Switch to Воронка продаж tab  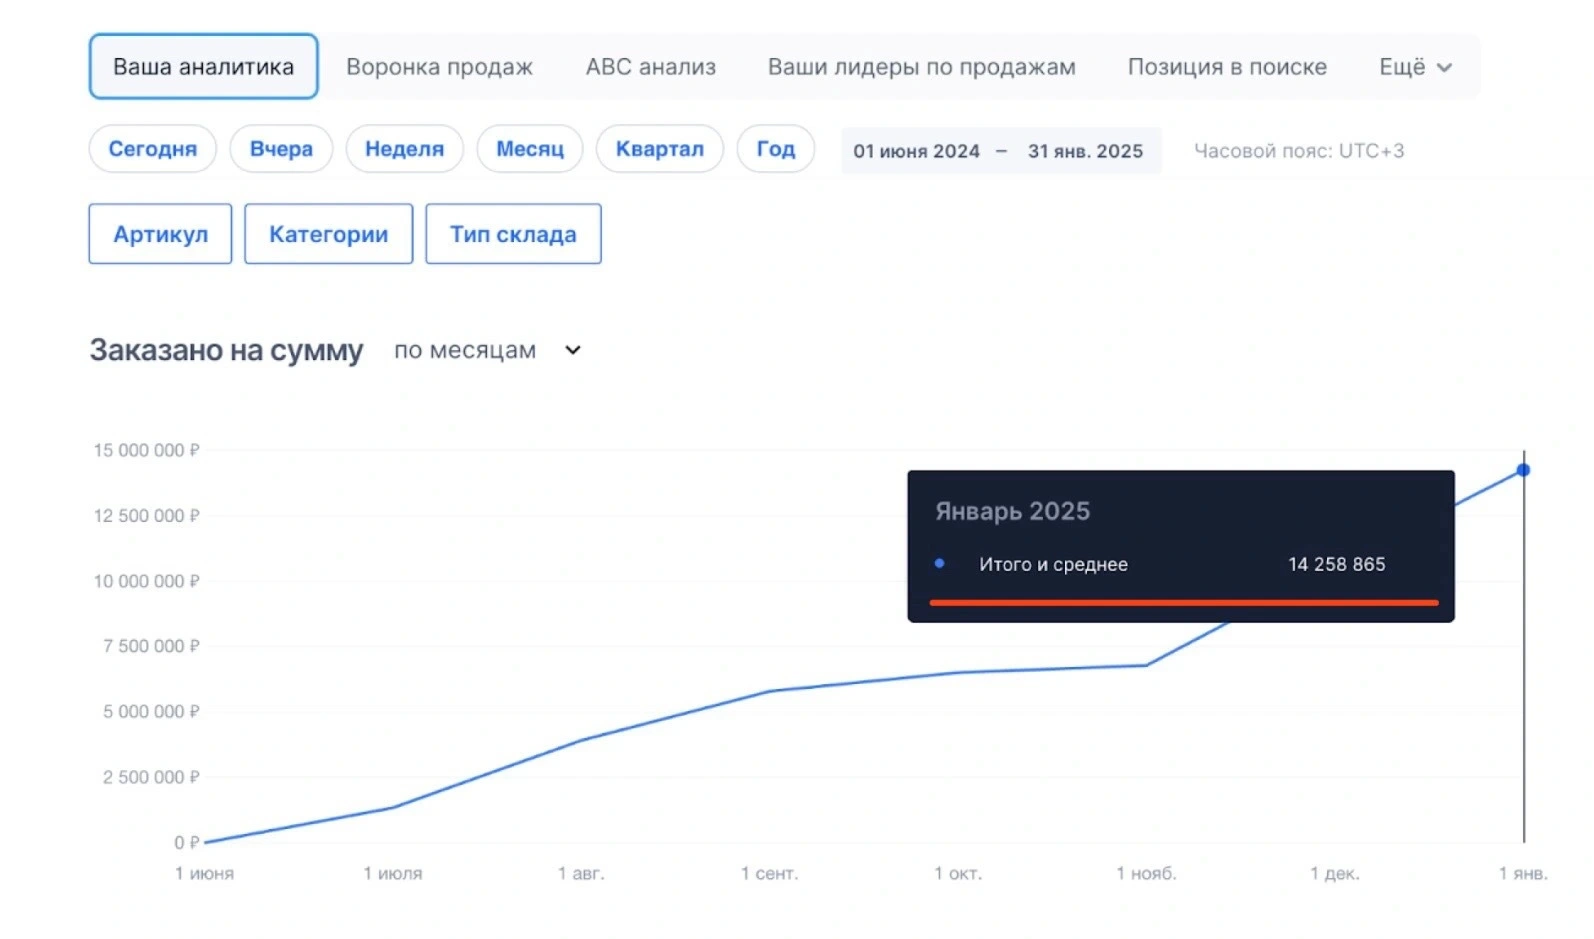[439, 67]
